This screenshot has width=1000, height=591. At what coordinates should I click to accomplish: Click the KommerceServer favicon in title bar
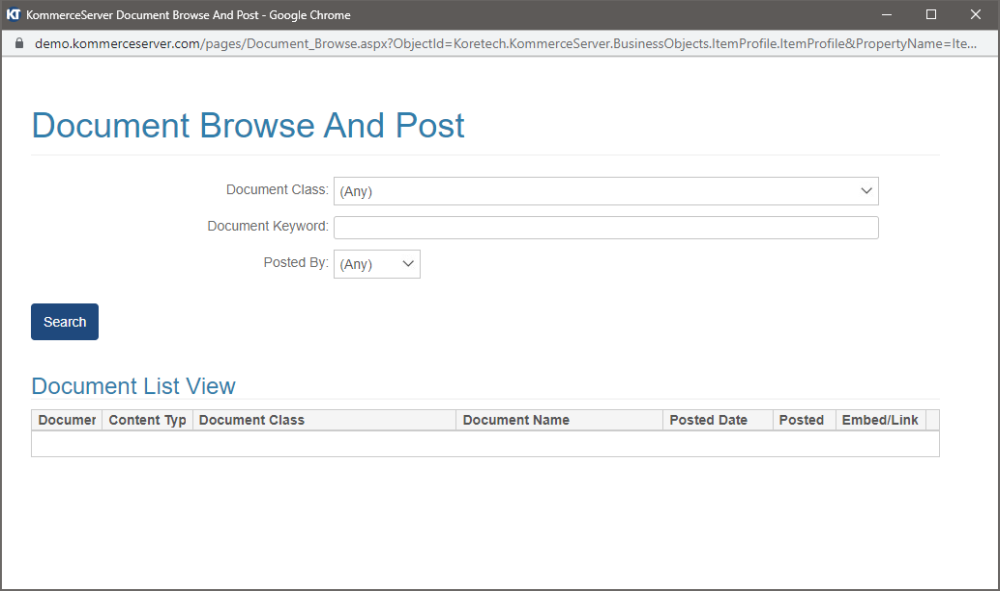point(13,14)
